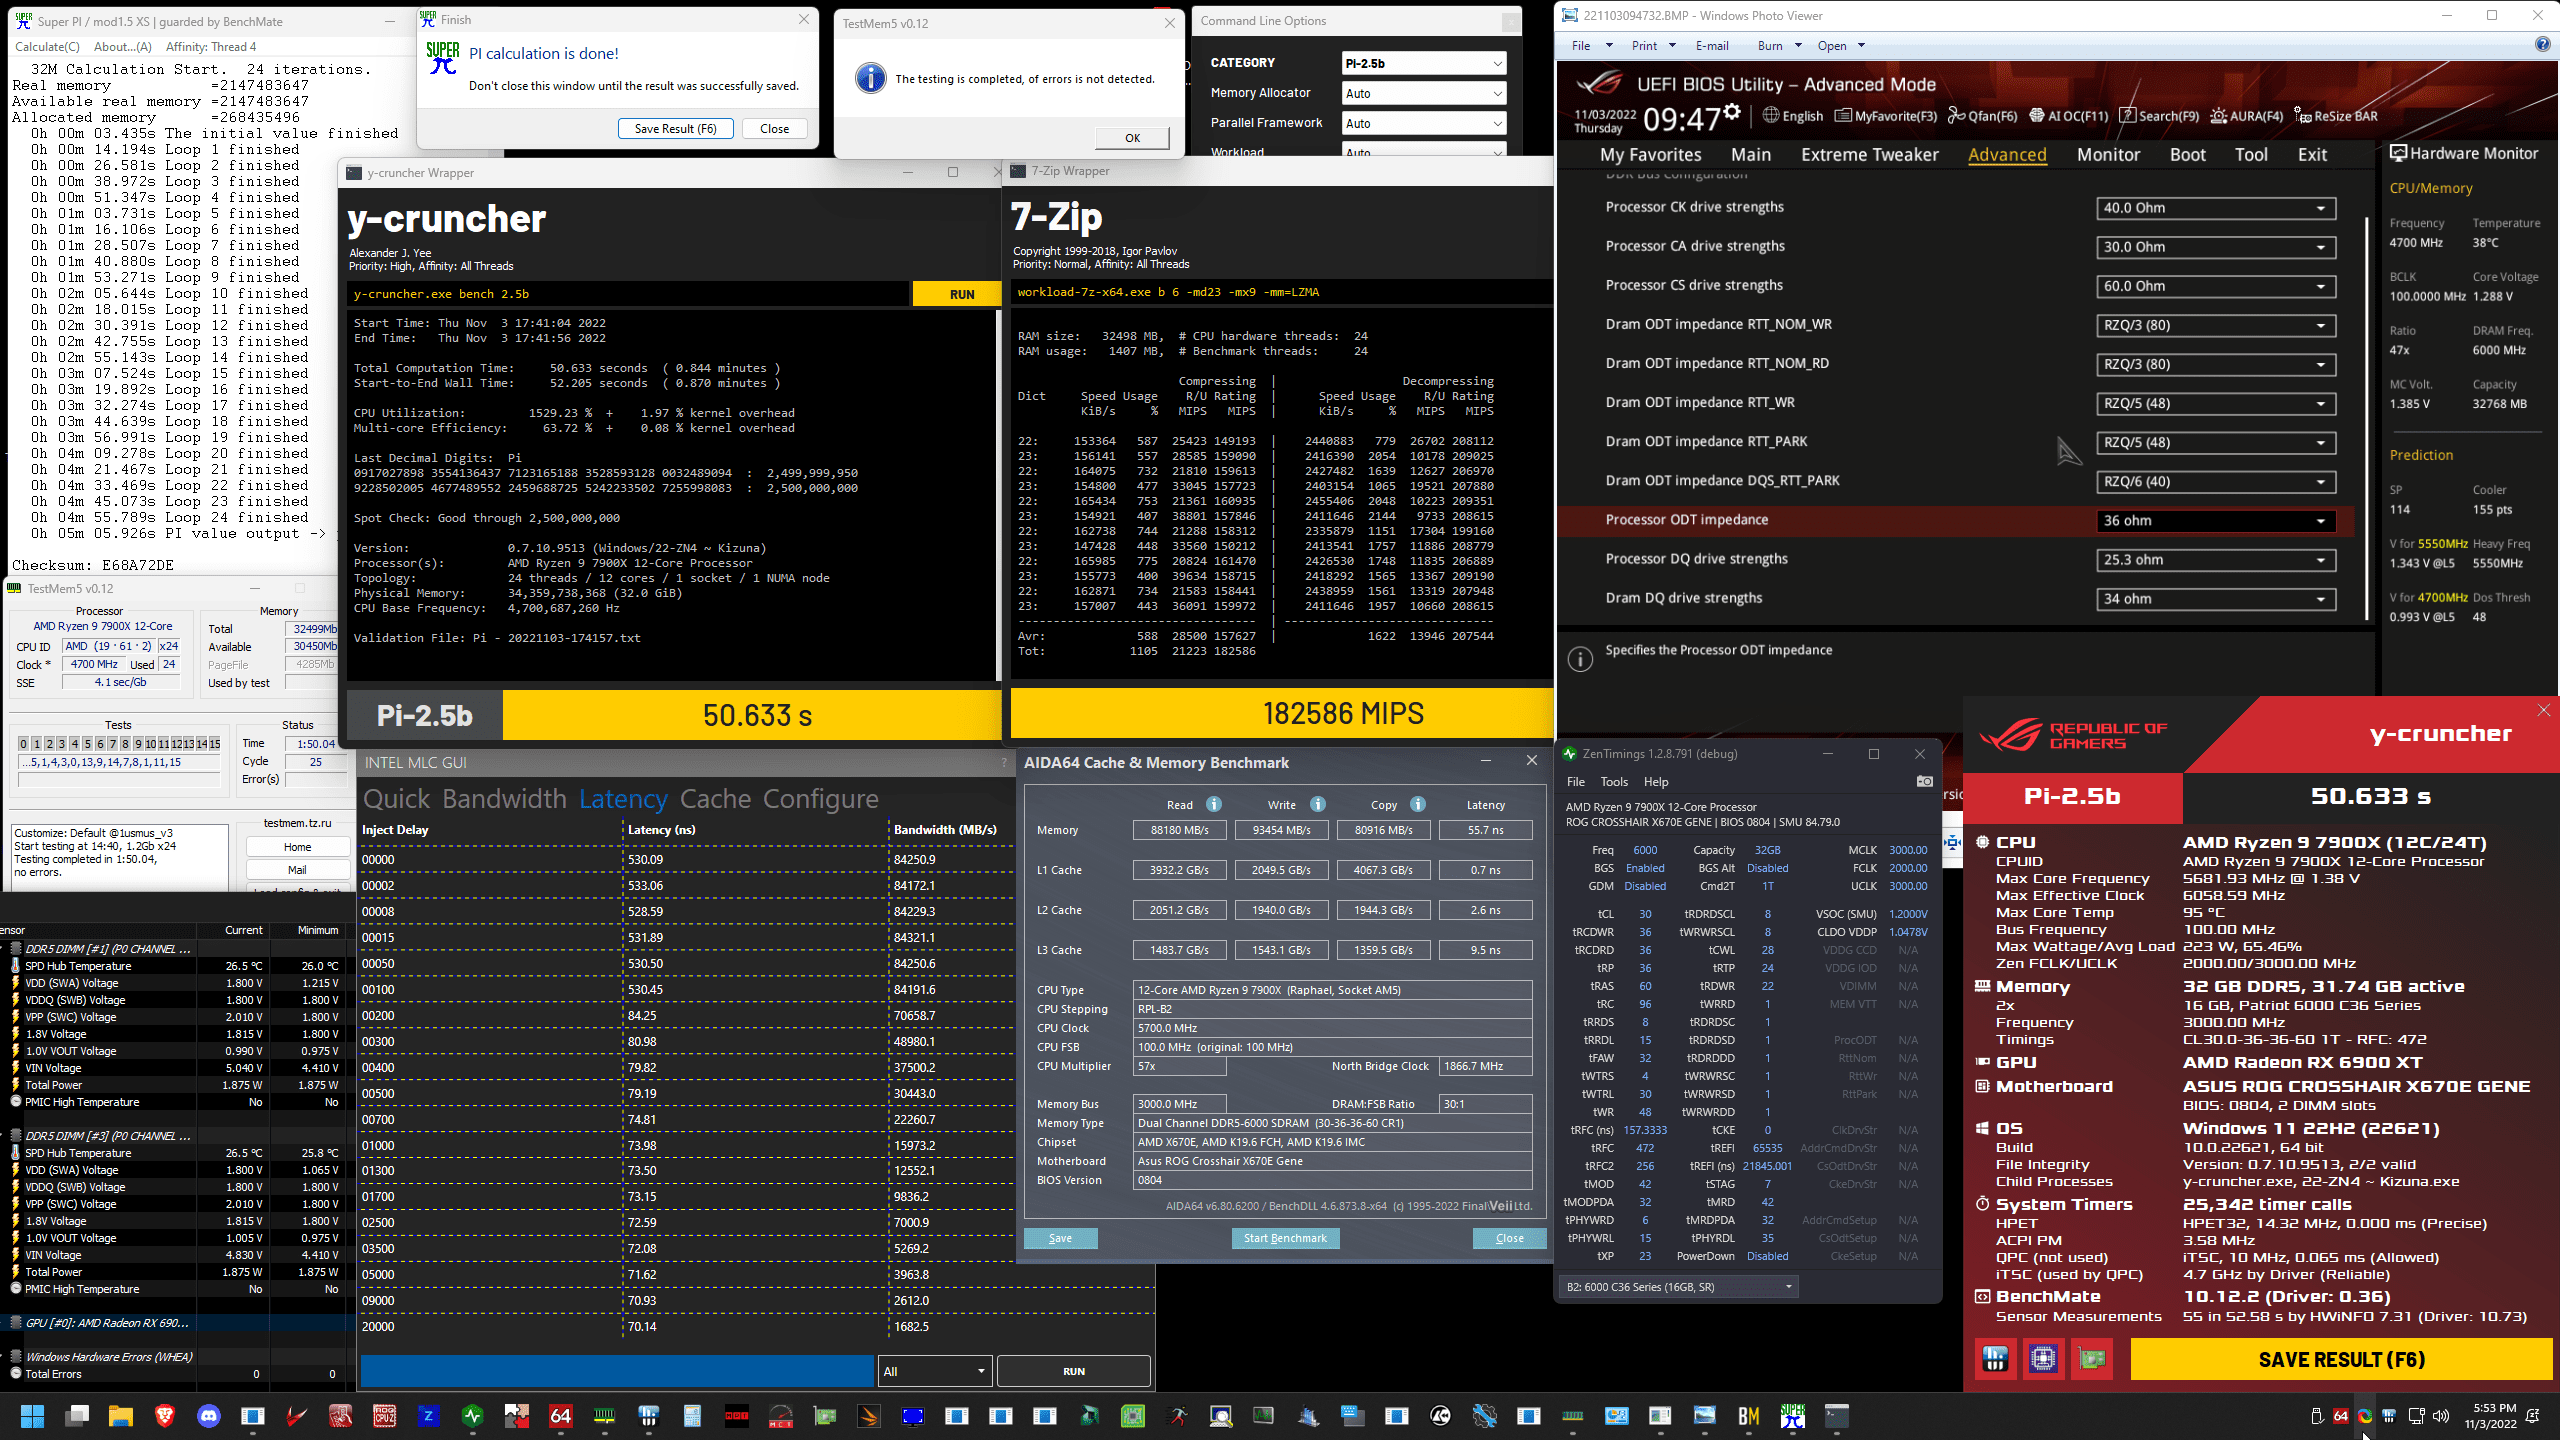Open the calculator taskbar icon

(x=693, y=1416)
